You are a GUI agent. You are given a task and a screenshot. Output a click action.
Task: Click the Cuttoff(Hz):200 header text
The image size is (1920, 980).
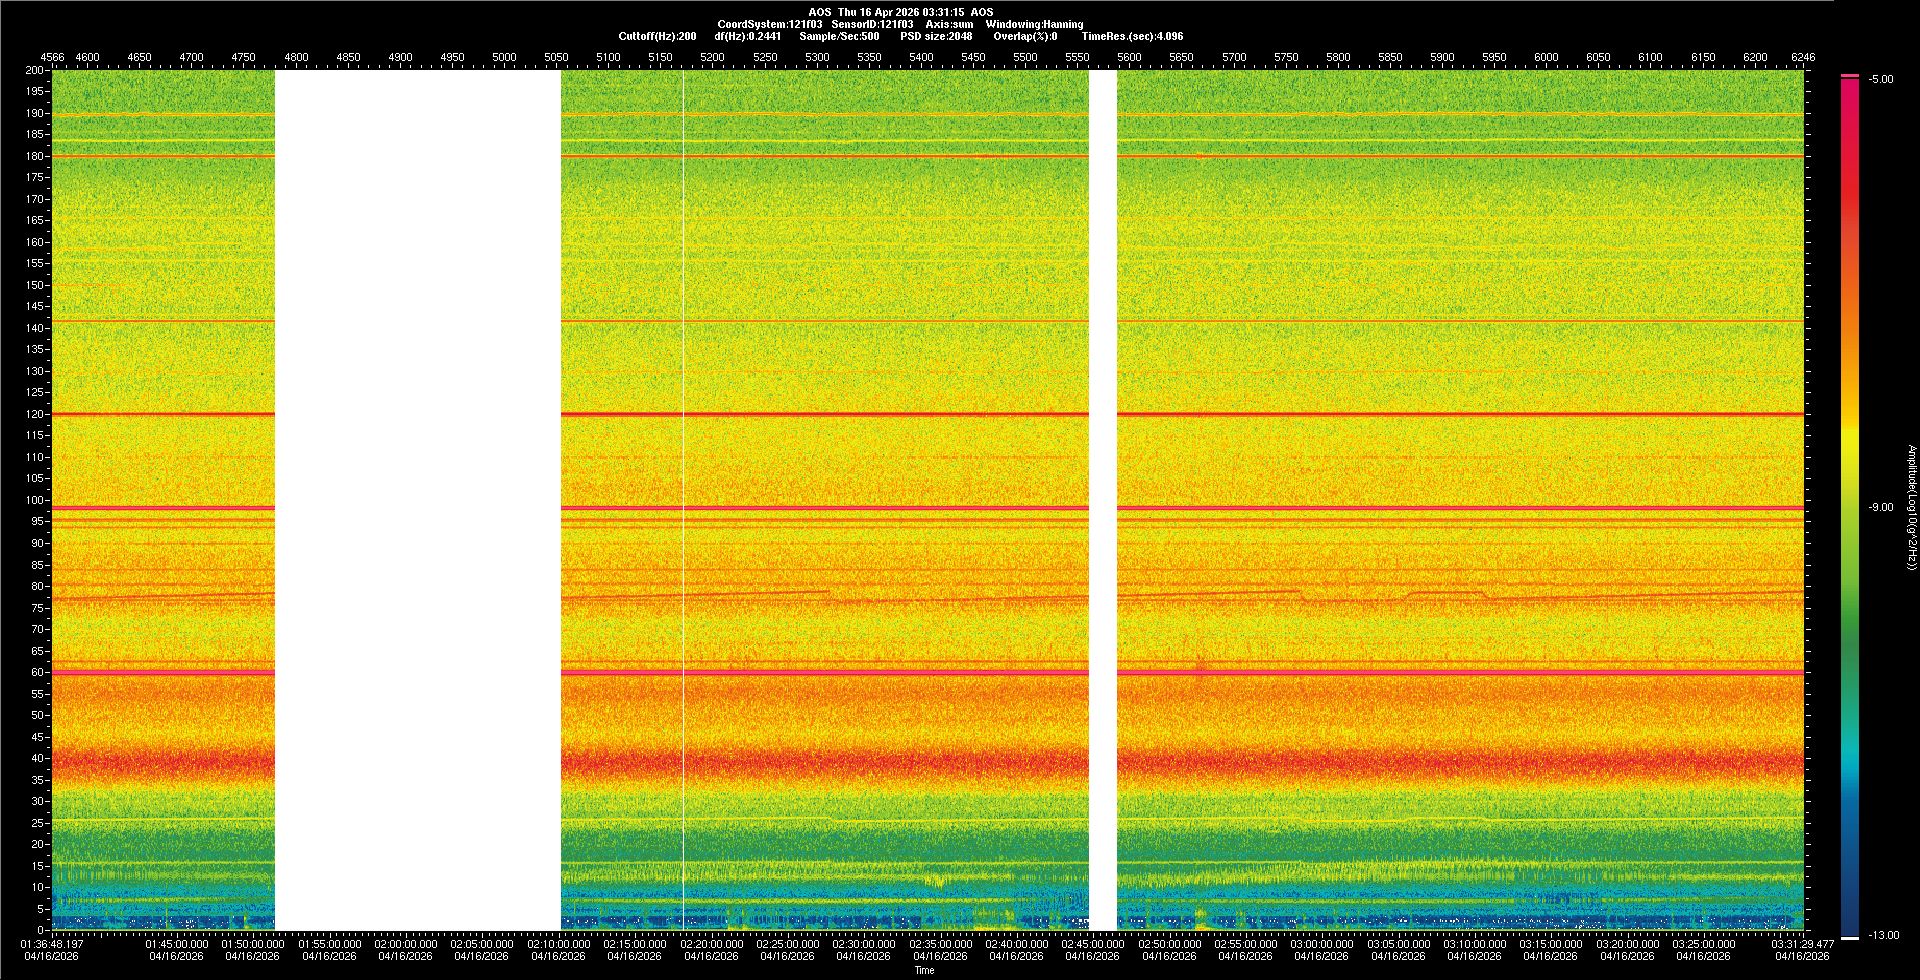point(657,36)
